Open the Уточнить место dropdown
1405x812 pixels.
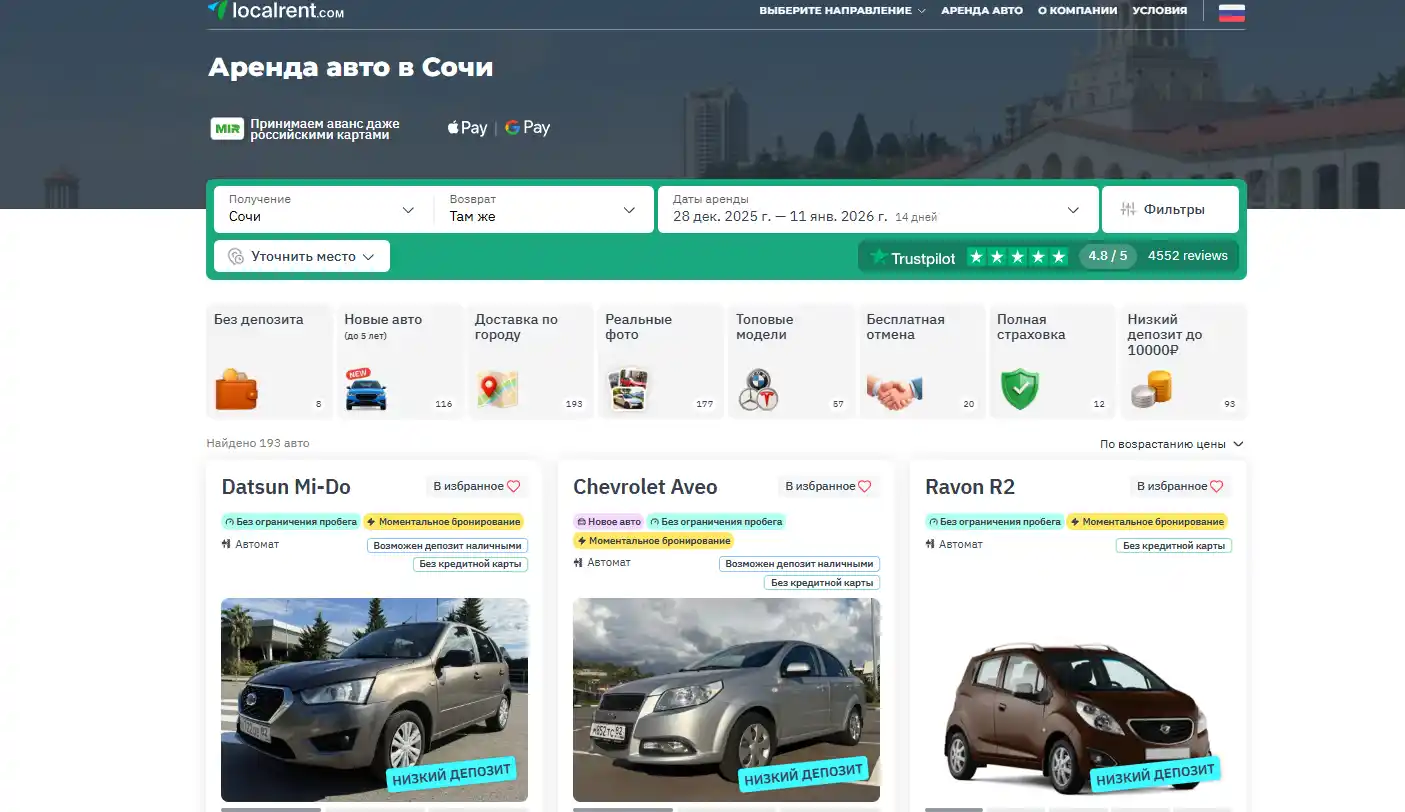(x=301, y=256)
